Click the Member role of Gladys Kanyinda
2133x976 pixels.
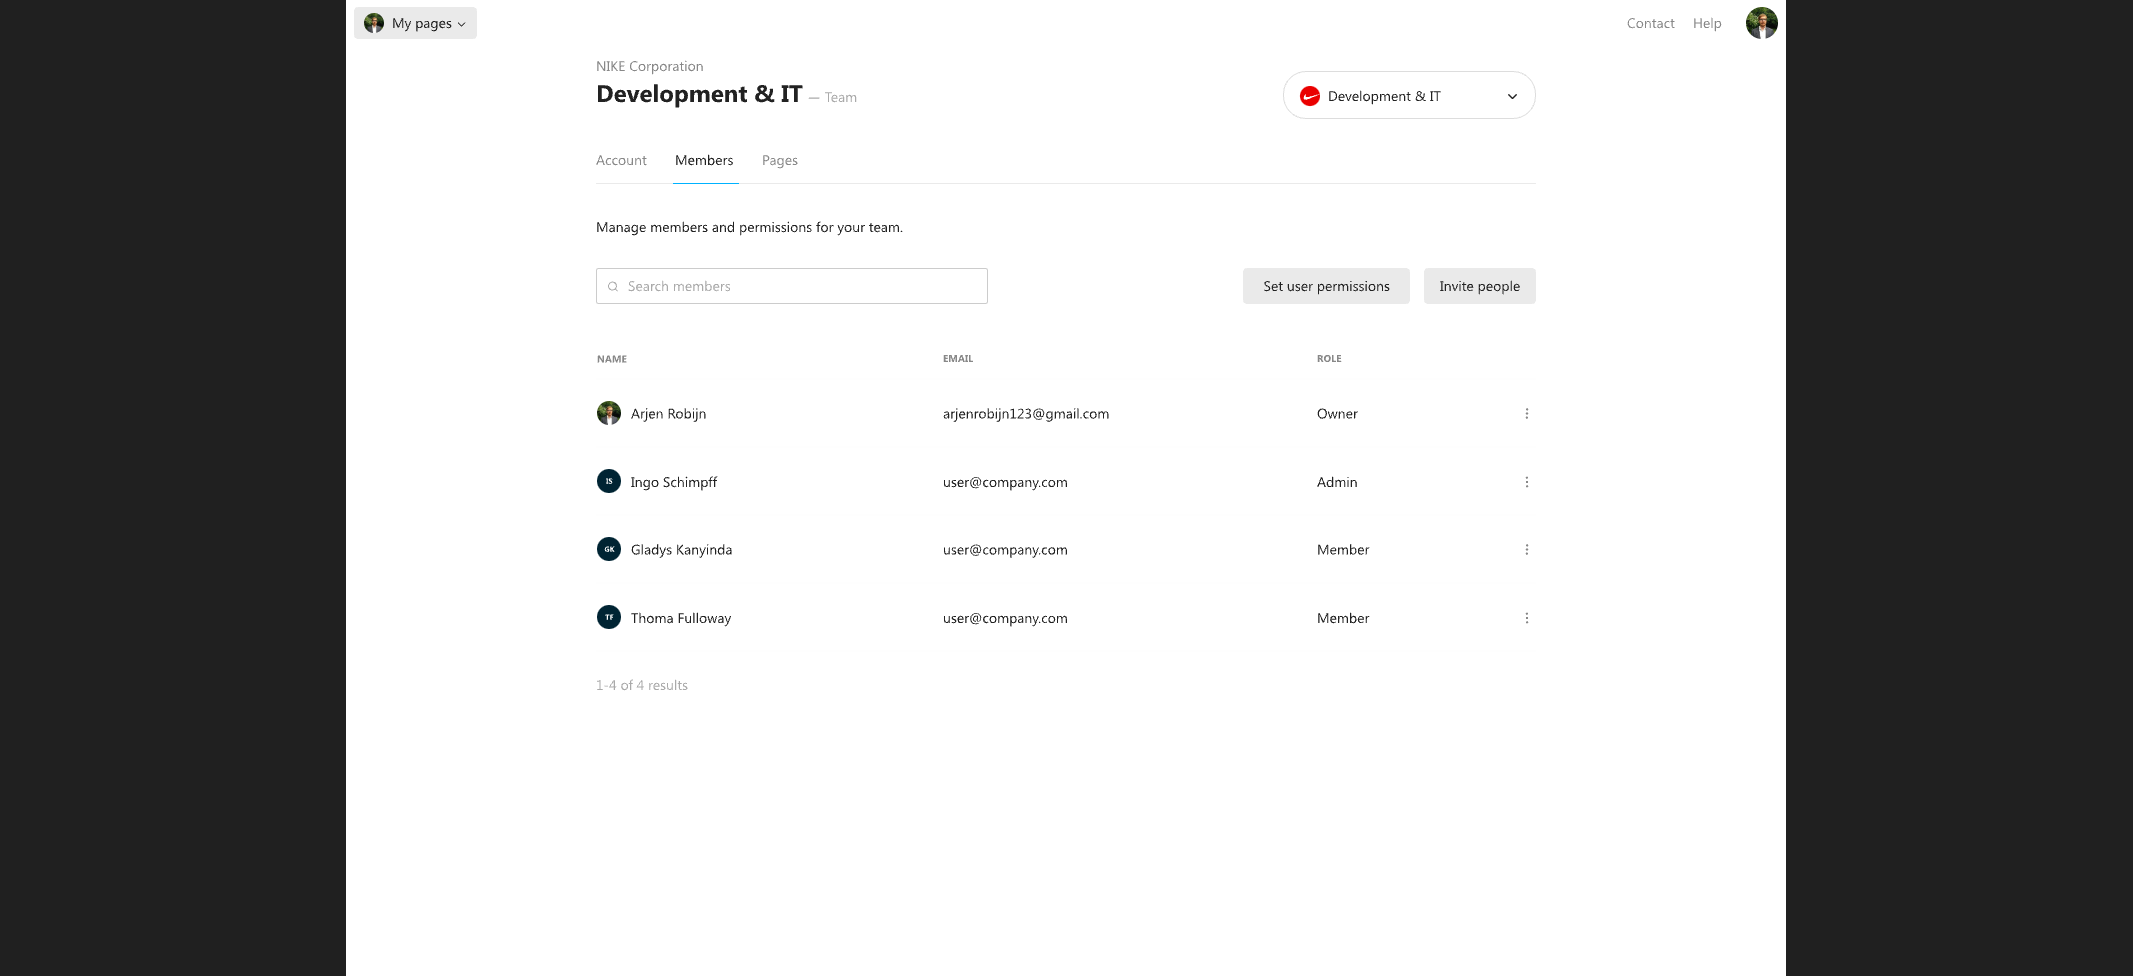[1343, 550]
